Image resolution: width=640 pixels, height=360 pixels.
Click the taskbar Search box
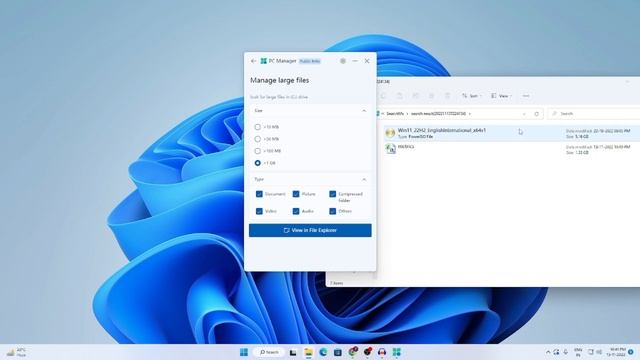coord(269,352)
